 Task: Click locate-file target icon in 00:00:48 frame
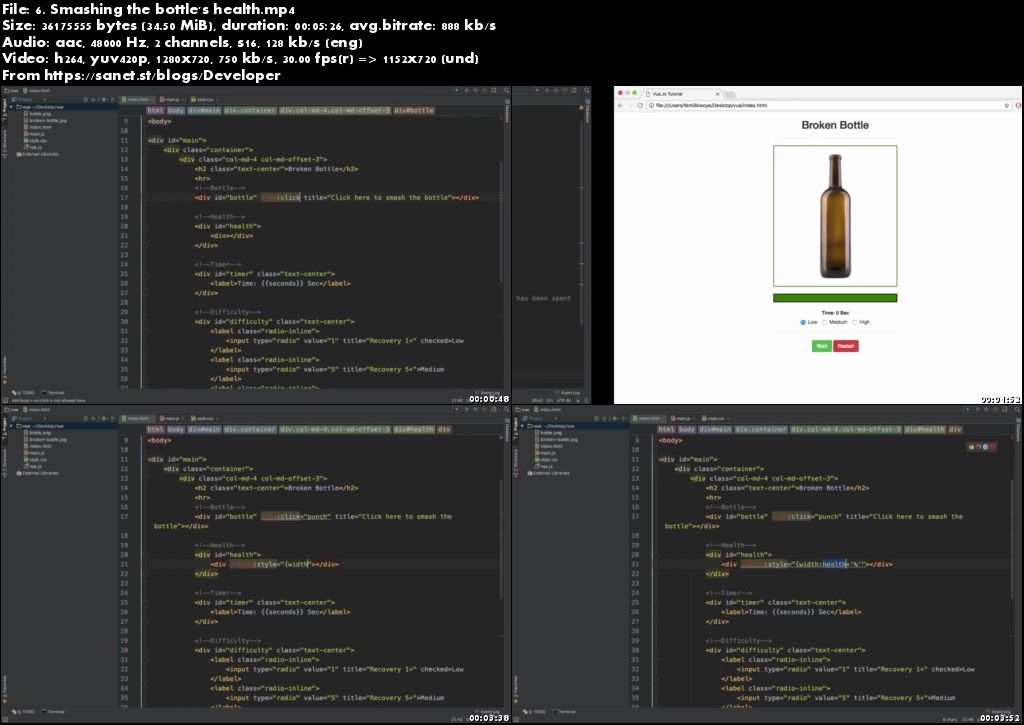tap(86, 99)
